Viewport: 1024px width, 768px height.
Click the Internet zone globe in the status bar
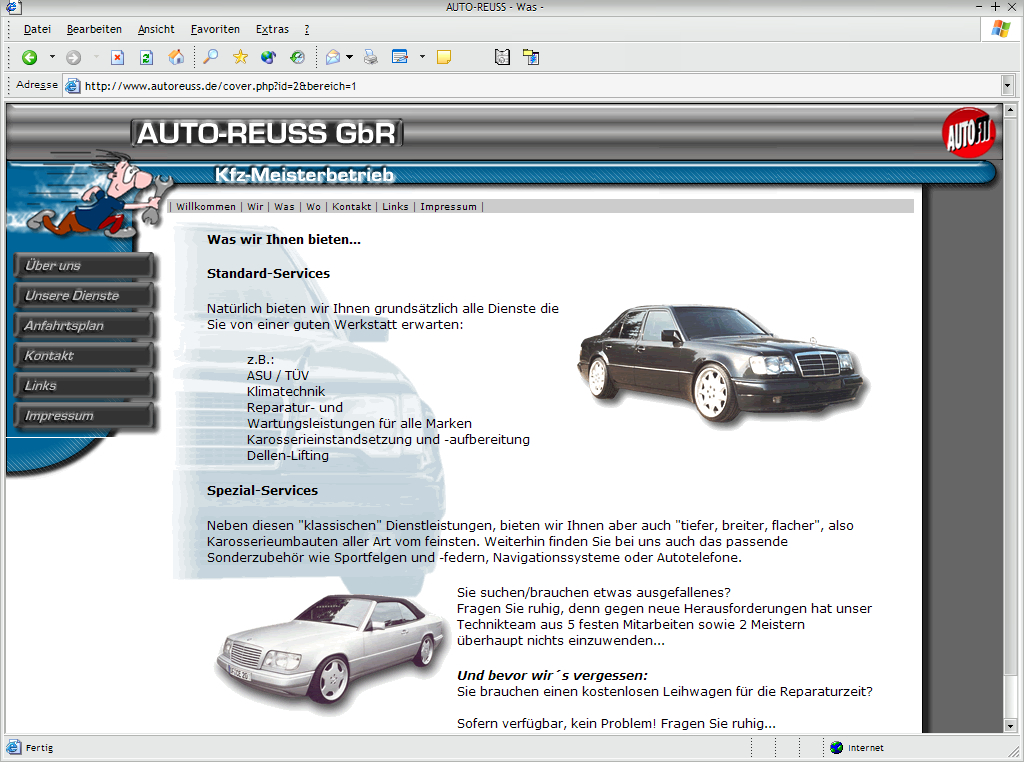(x=837, y=748)
